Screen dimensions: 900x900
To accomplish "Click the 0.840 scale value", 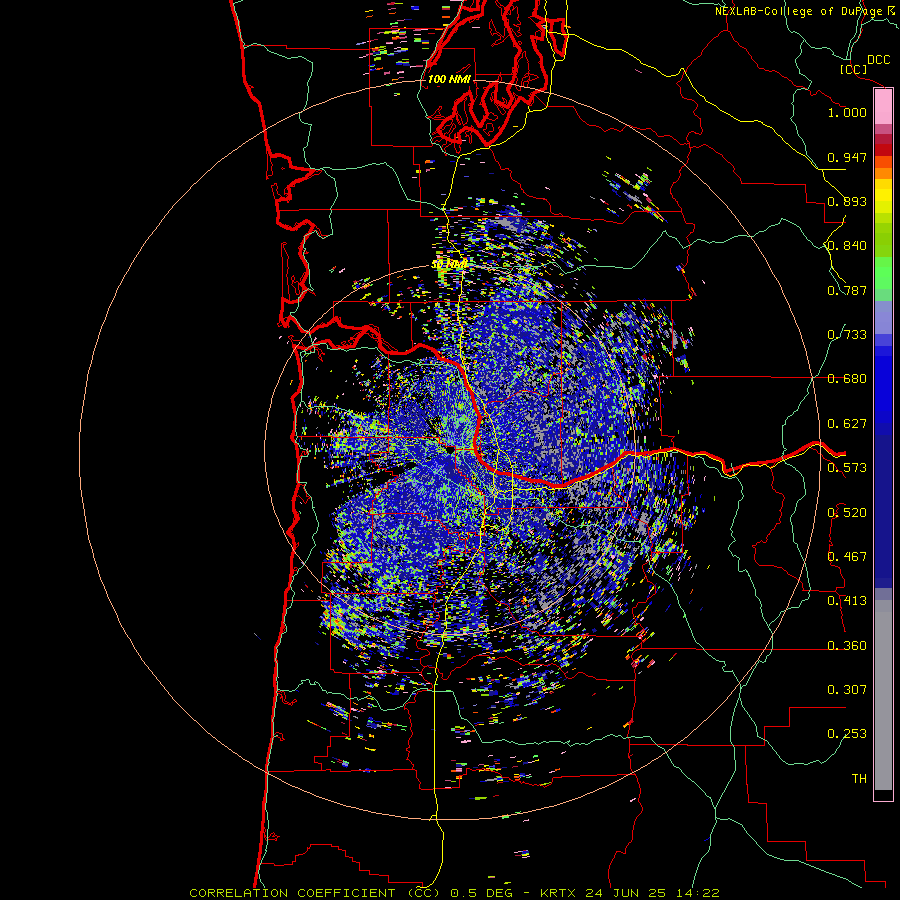I will pyautogui.click(x=847, y=246).
